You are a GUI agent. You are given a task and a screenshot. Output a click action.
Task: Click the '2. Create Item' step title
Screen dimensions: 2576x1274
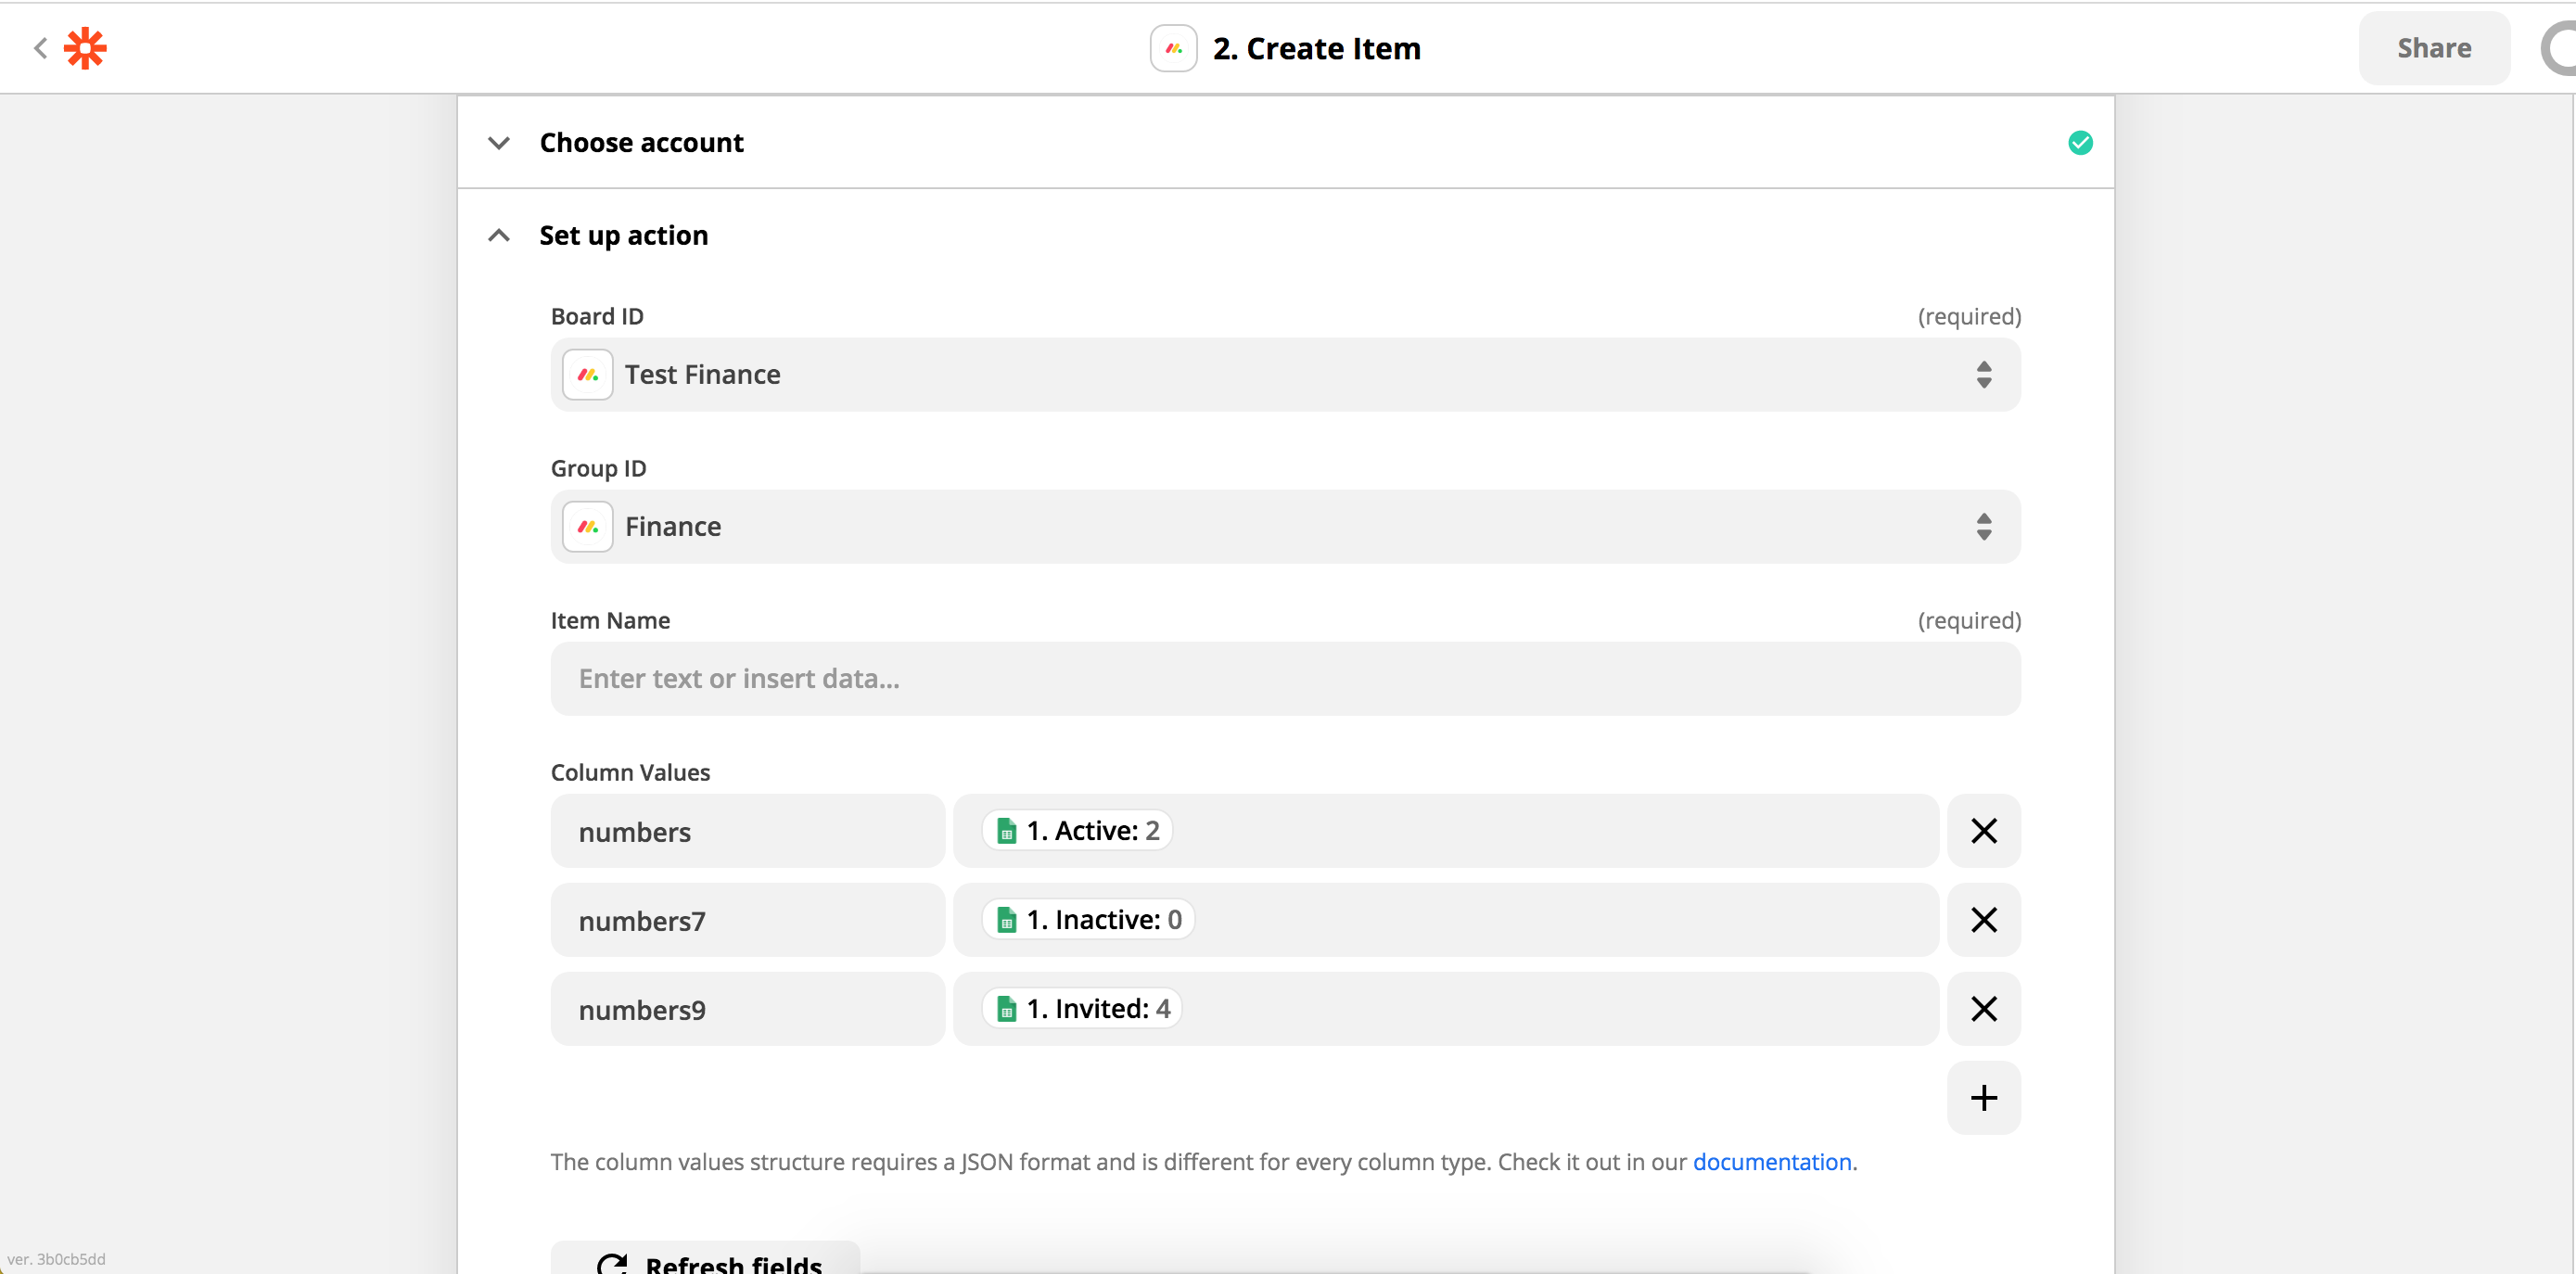click(x=1316, y=48)
